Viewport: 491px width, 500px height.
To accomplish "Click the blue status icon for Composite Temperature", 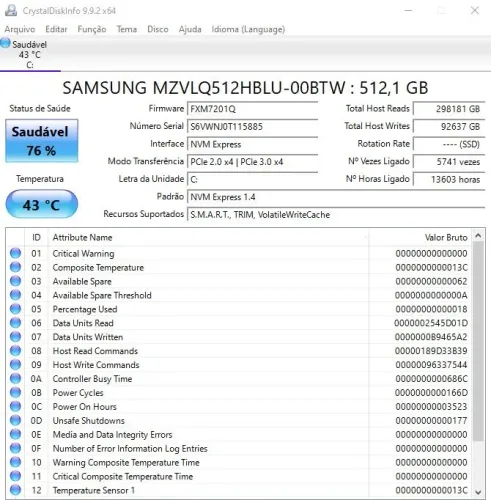I will point(15,267).
